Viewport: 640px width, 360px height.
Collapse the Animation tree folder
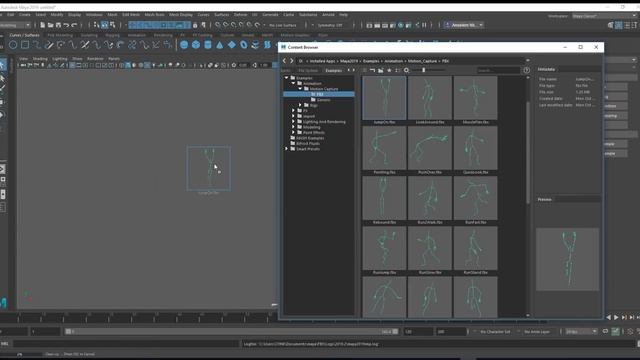[x=293, y=83]
